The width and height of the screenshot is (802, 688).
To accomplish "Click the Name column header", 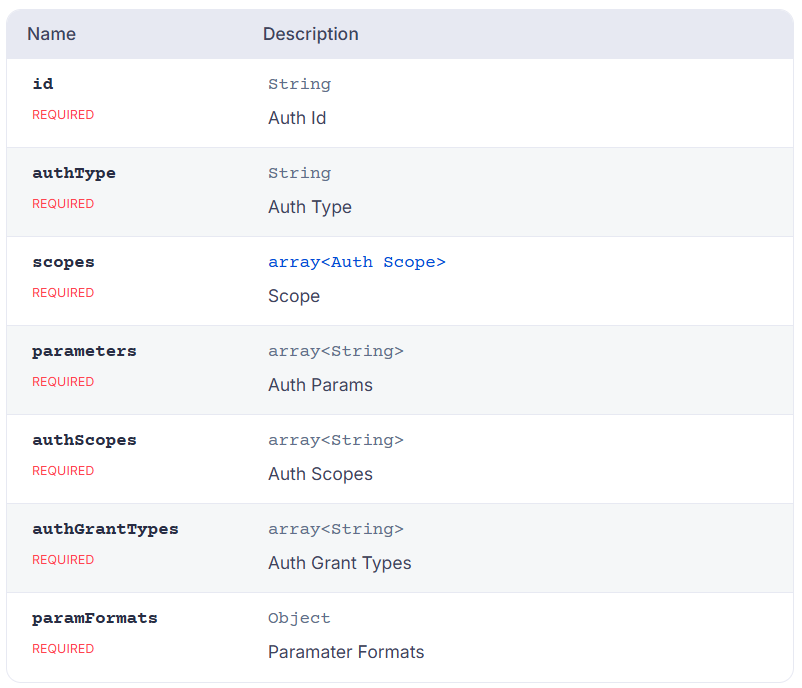I will point(51,34).
